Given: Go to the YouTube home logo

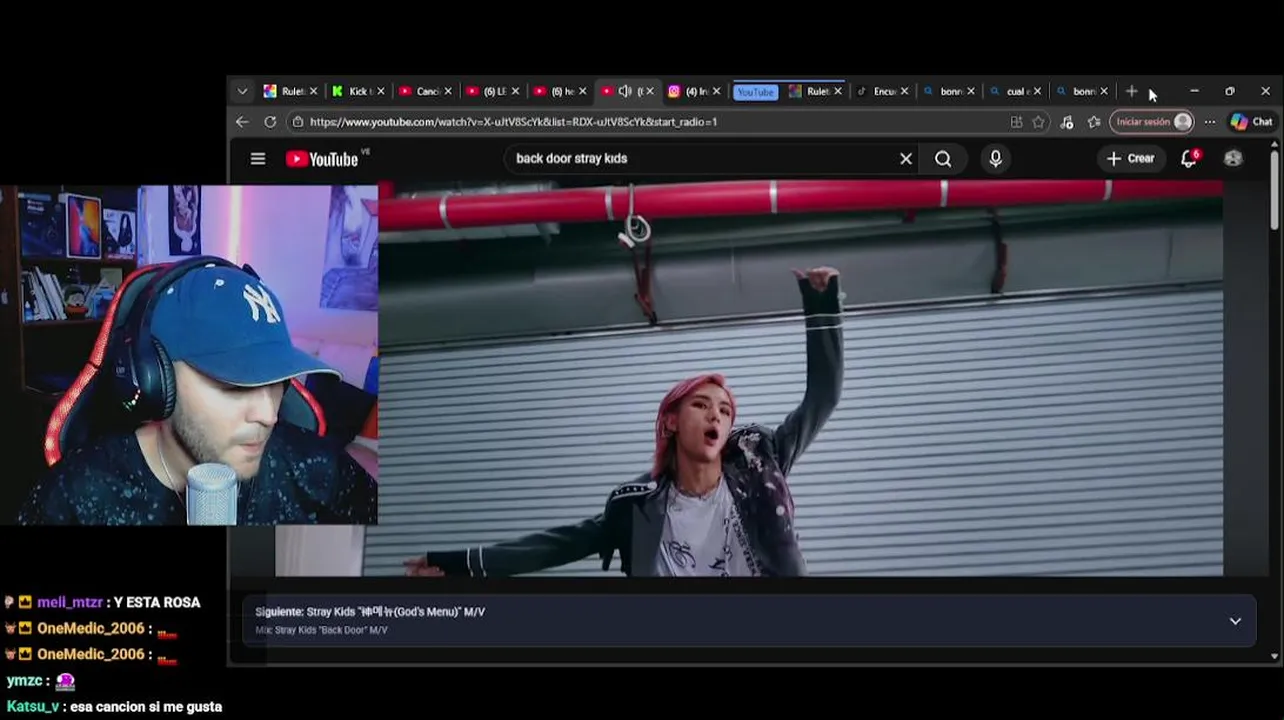Looking at the screenshot, I should (x=322, y=159).
